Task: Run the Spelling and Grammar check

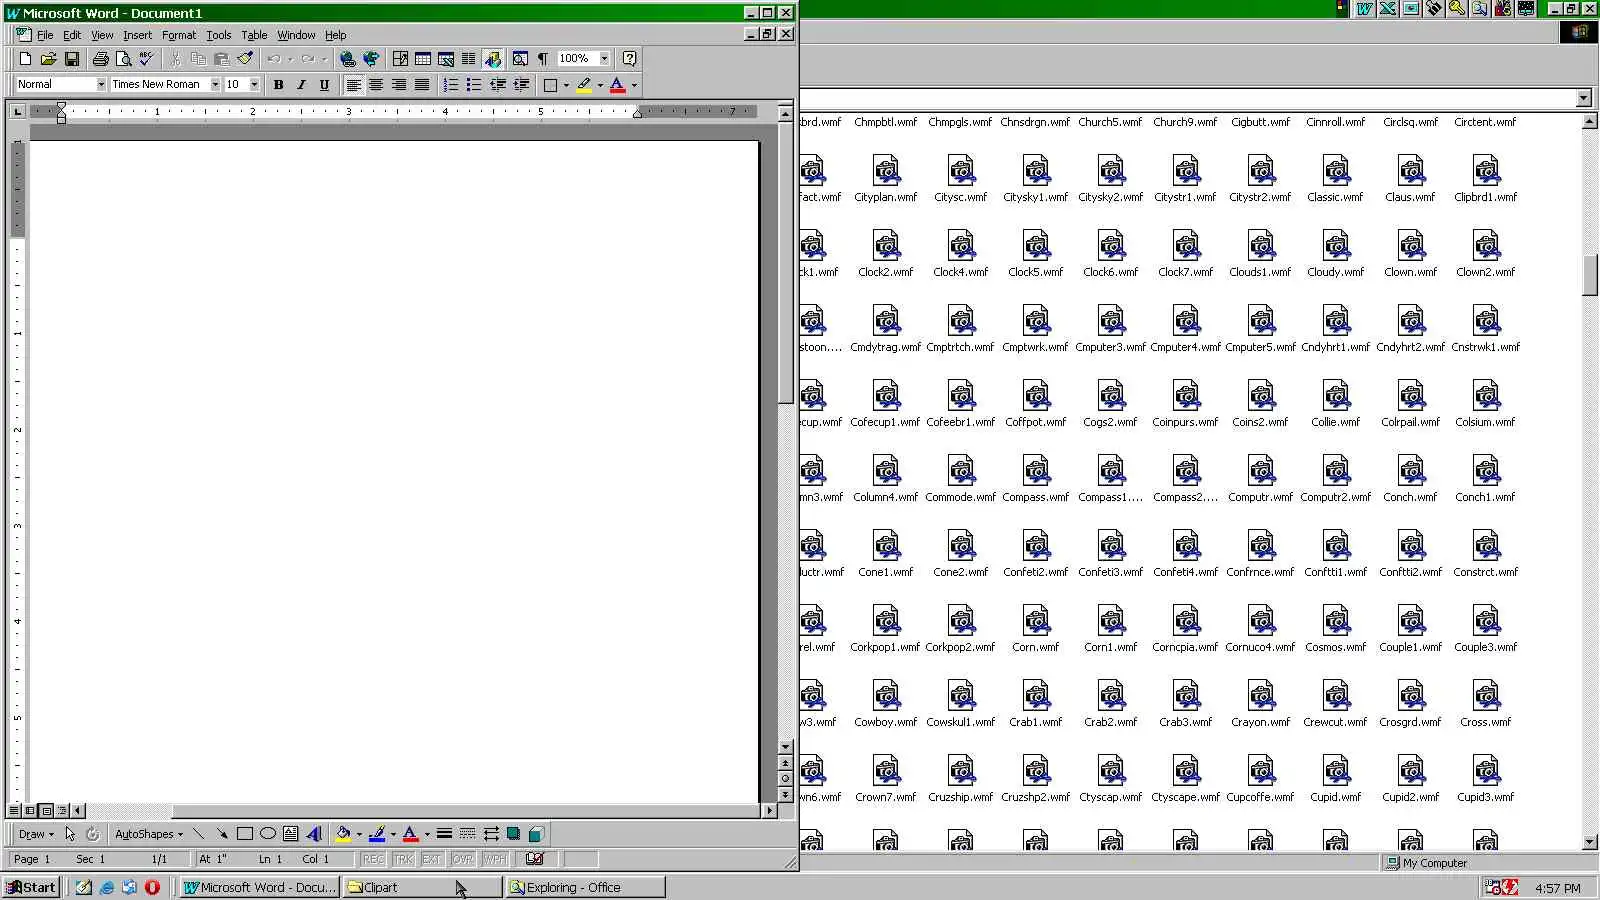Action: click(146, 59)
